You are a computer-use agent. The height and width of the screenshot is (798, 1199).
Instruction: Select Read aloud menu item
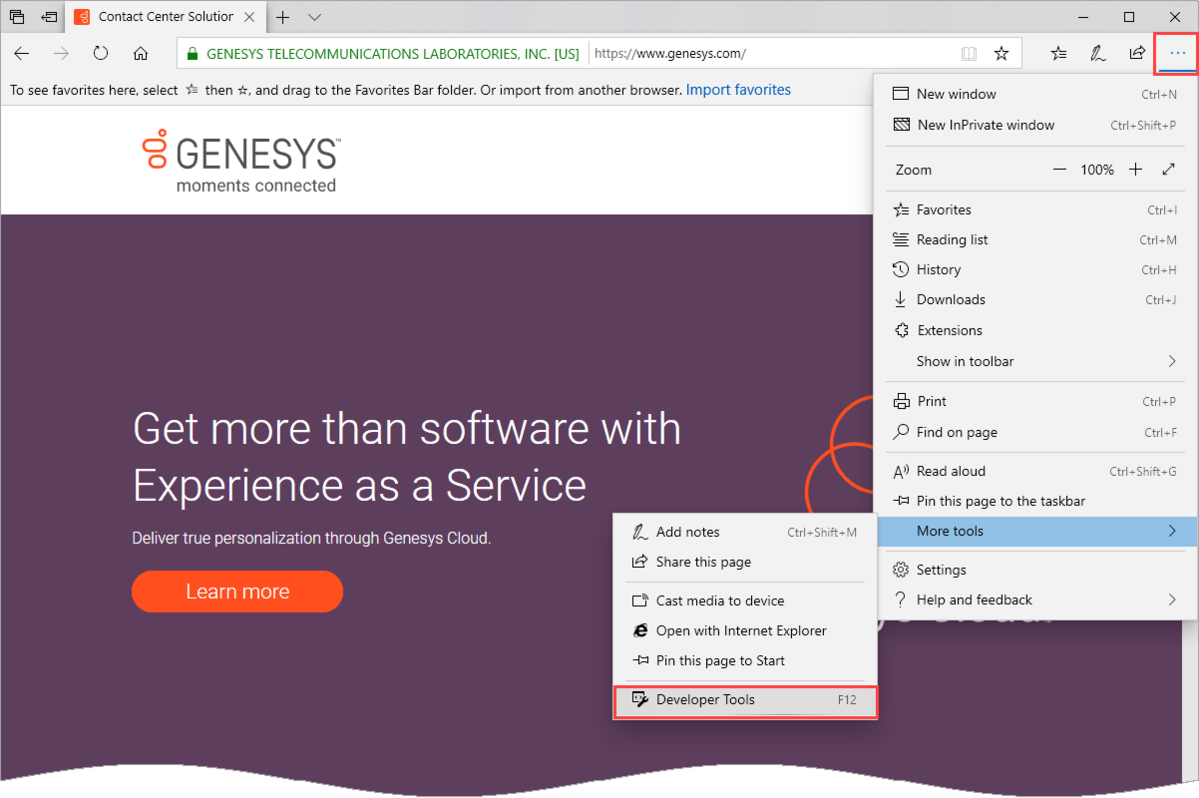1035,472
